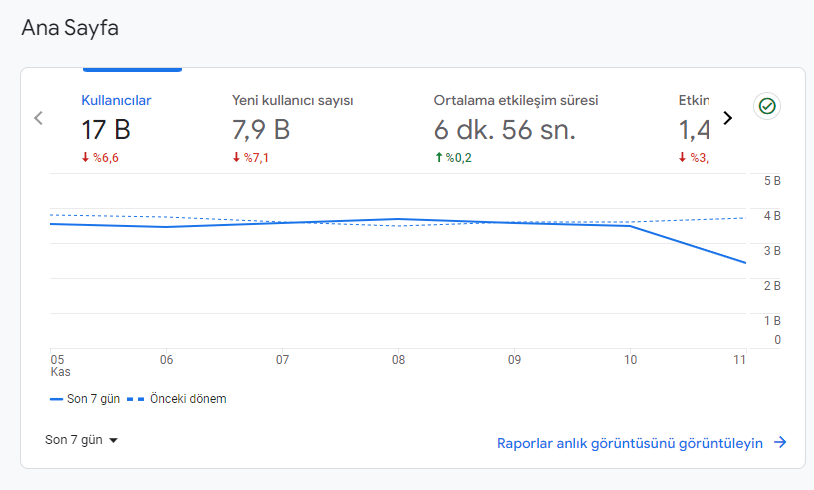
Task: Open Raporlar anlık görüntüsünü görüntüleyin link
Action: pos(630,443)
